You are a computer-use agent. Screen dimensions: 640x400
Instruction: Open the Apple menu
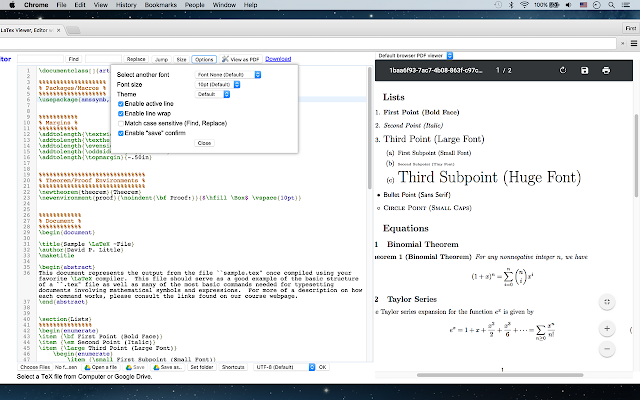(x=12, y=5)
